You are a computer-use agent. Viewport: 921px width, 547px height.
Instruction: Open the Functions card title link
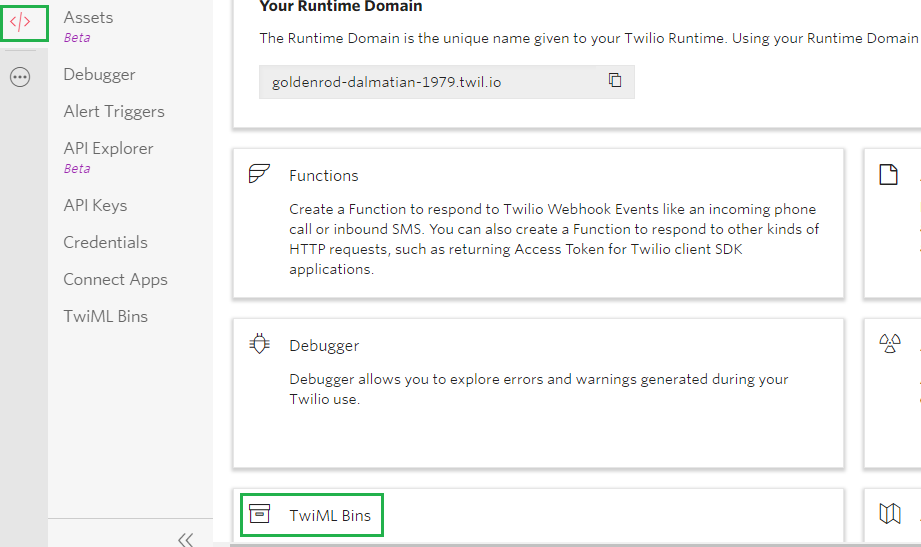(x=323, y=175)
